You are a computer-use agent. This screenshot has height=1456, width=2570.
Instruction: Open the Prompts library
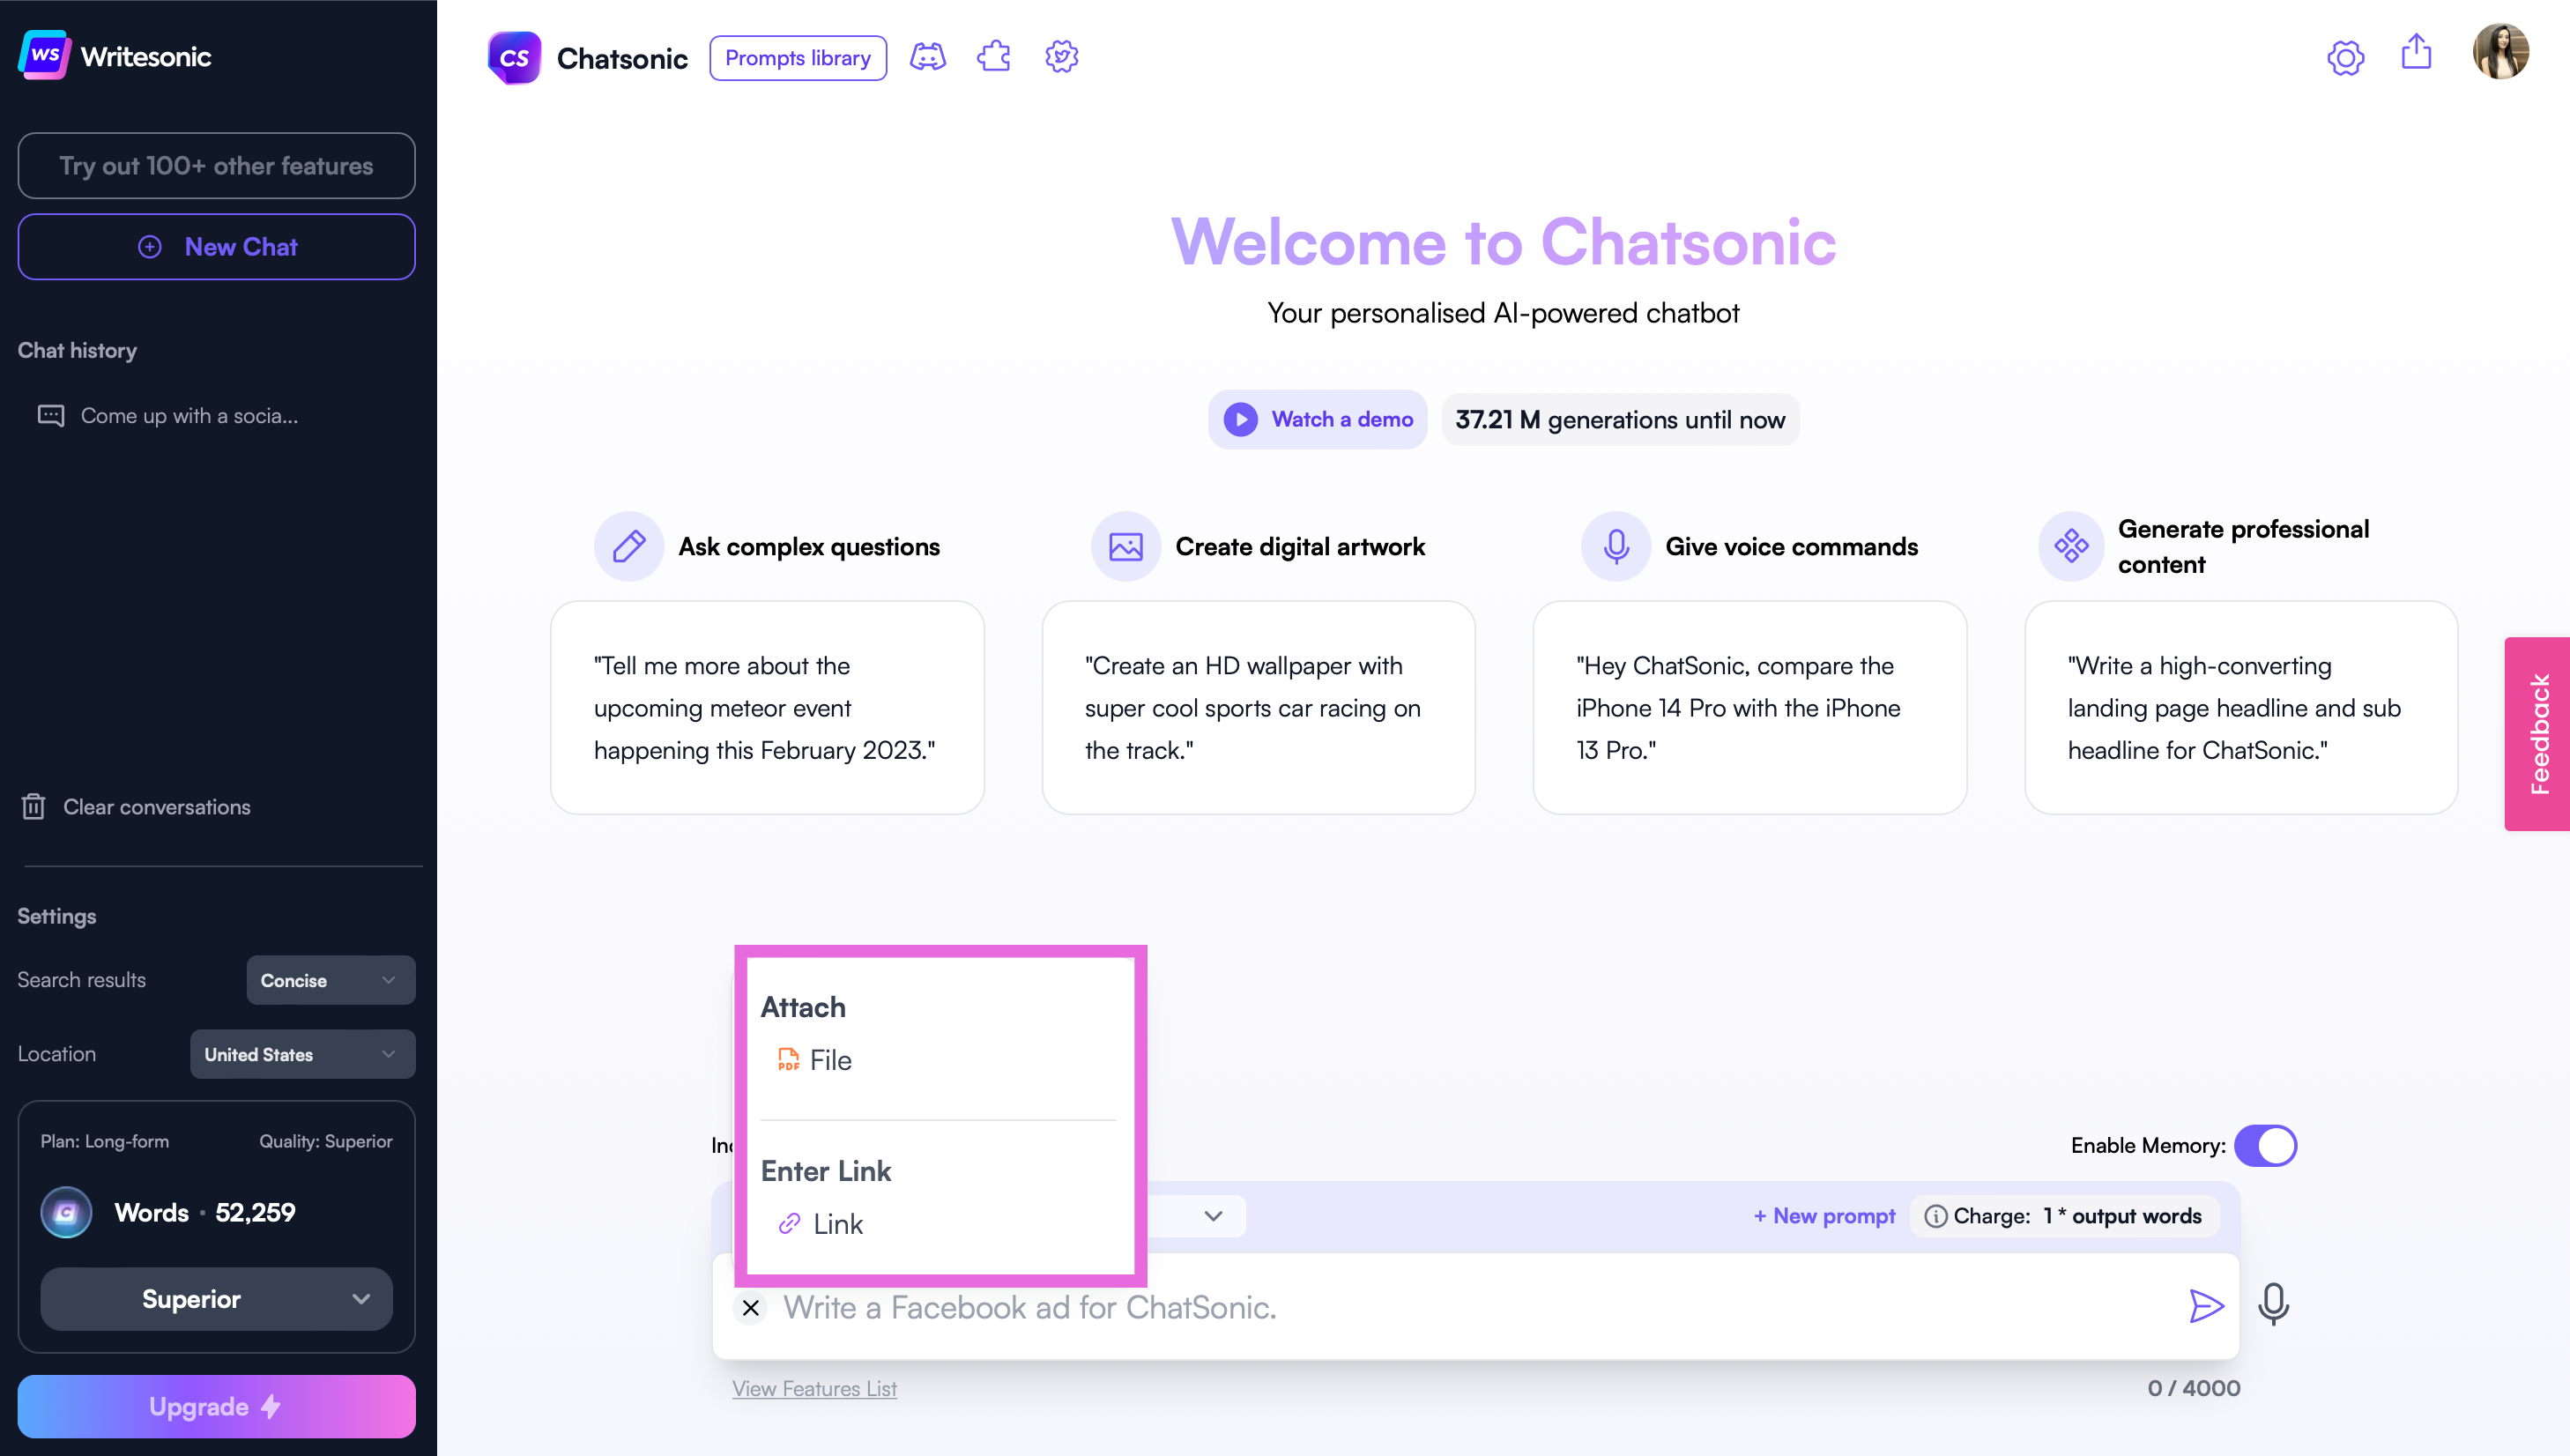[797, 57]
